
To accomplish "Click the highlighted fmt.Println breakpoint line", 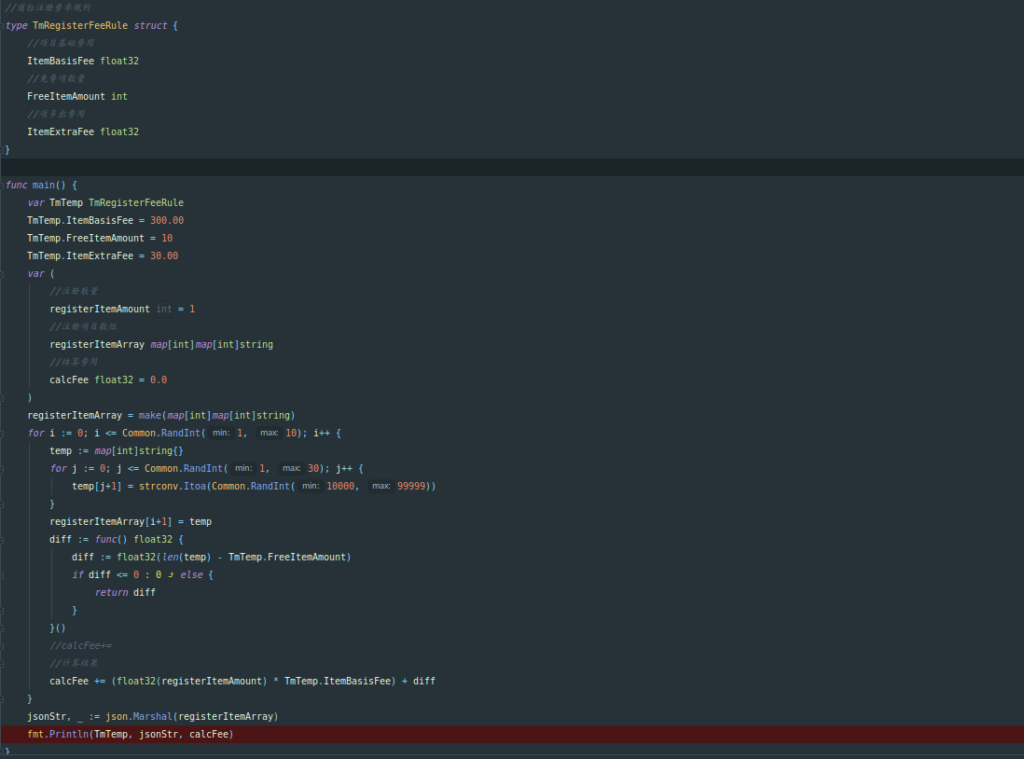I will pyautogui.click(x=500, y=734).
